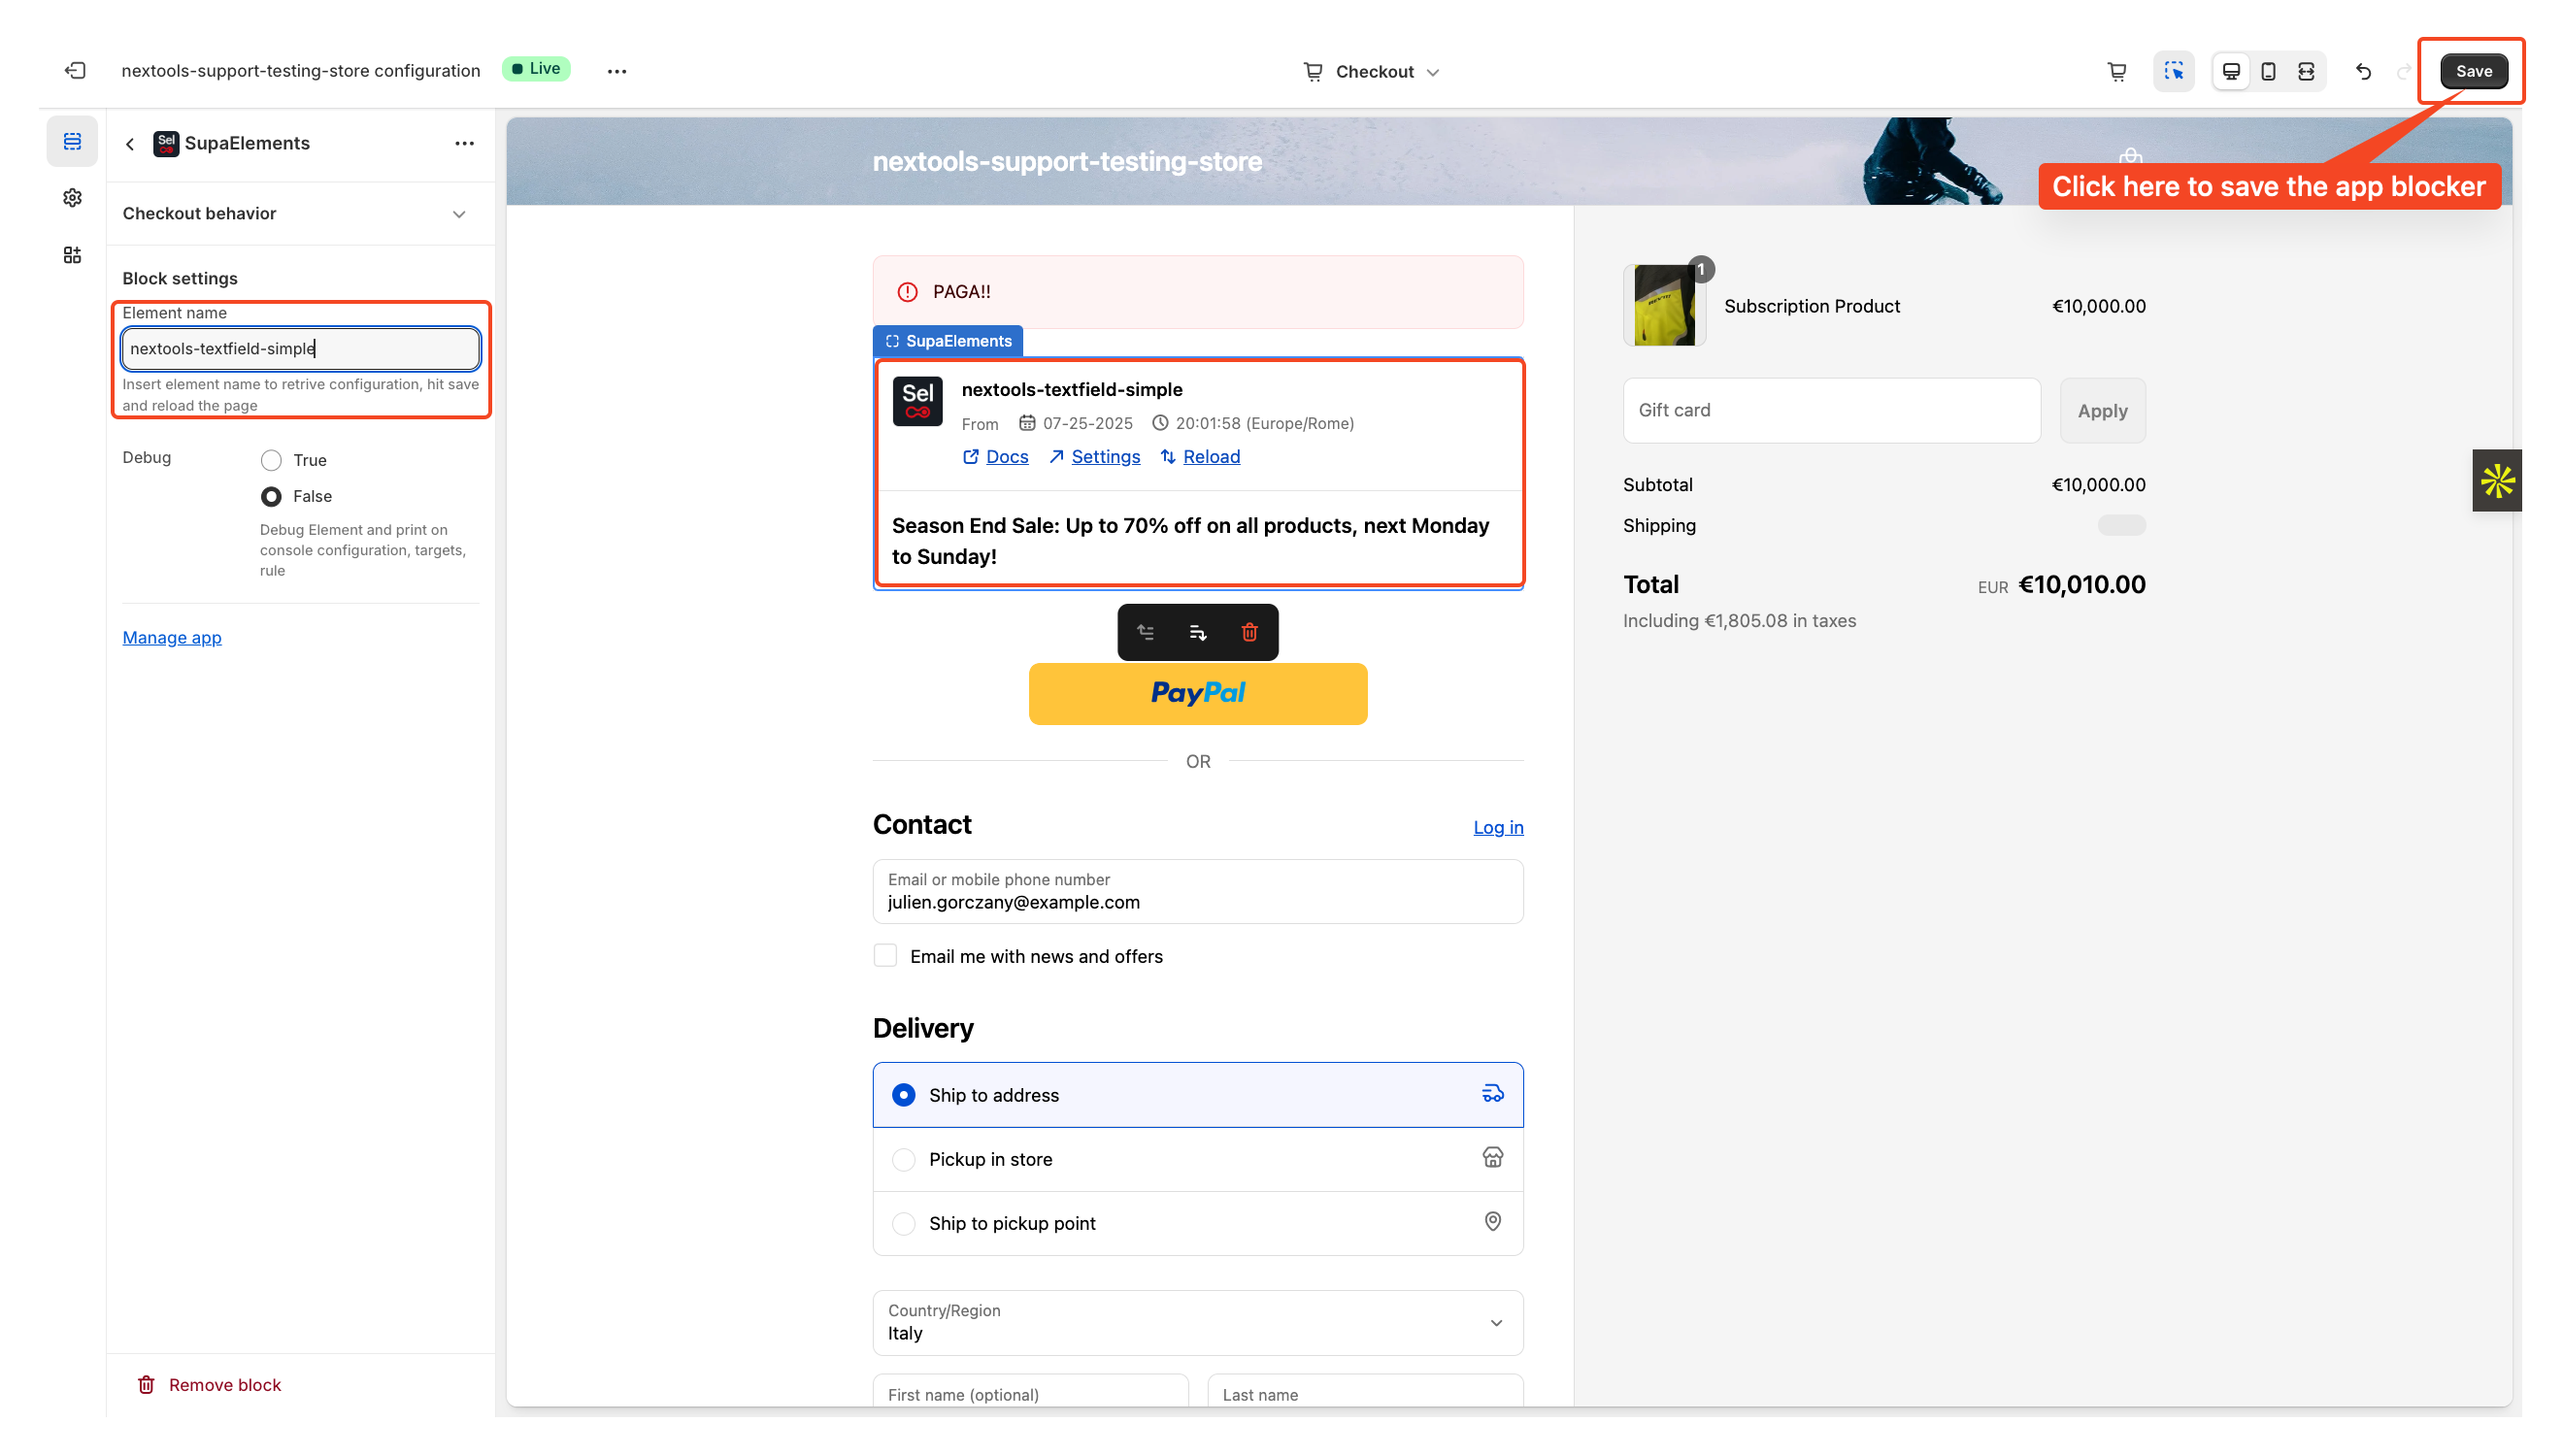Select Debug True radio button
This screenshot has height=1456, width=2563.
[271, 460]
